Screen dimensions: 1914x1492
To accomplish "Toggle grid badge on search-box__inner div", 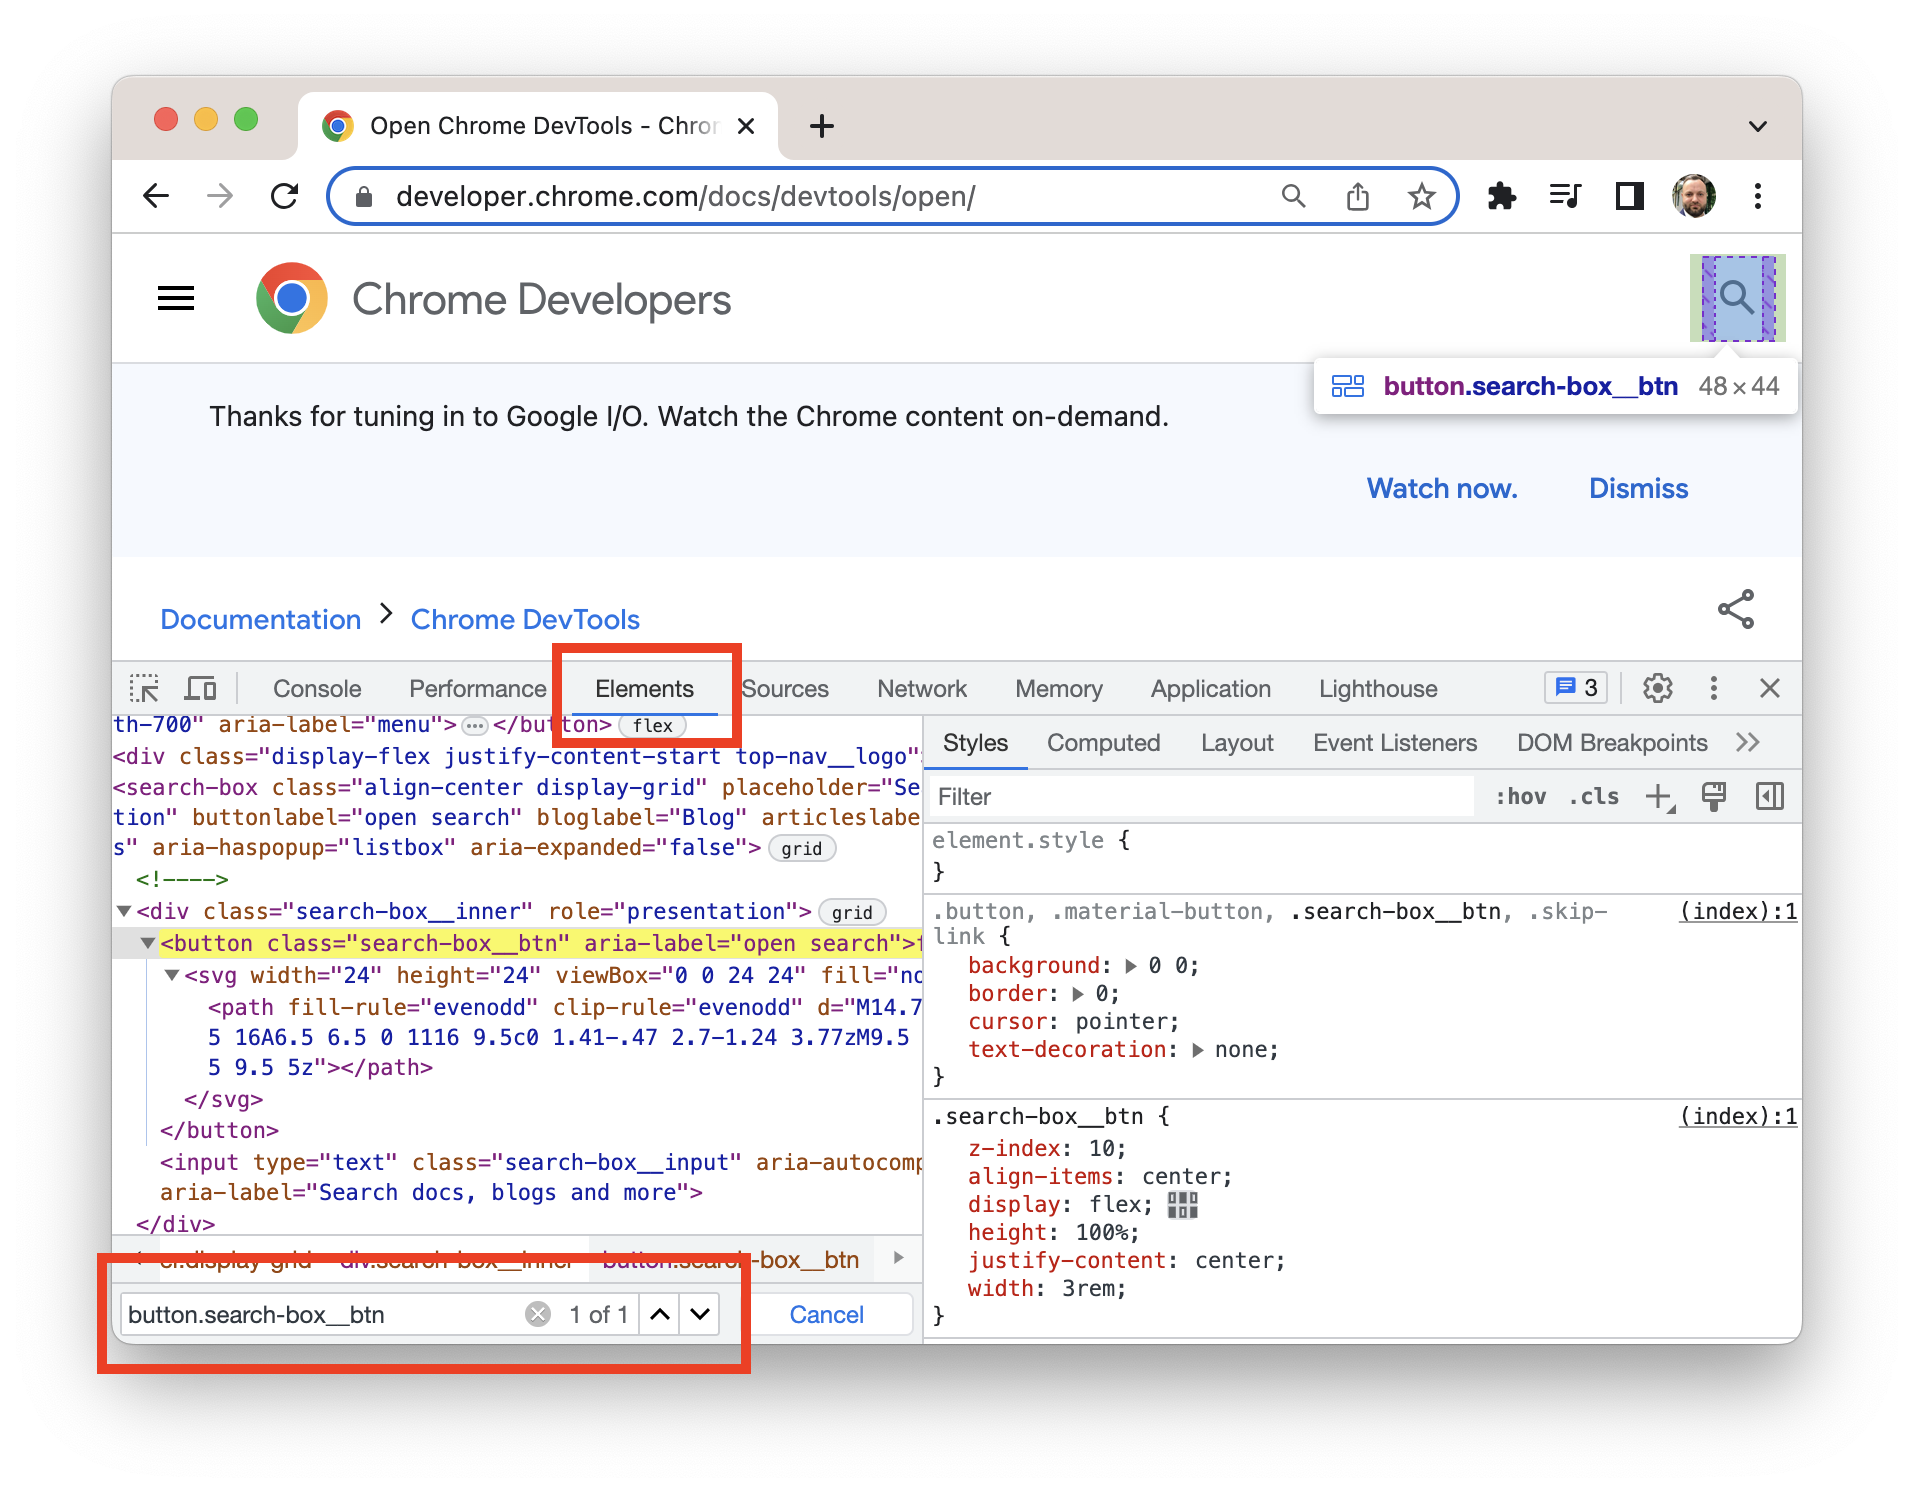I will point(852,912).
